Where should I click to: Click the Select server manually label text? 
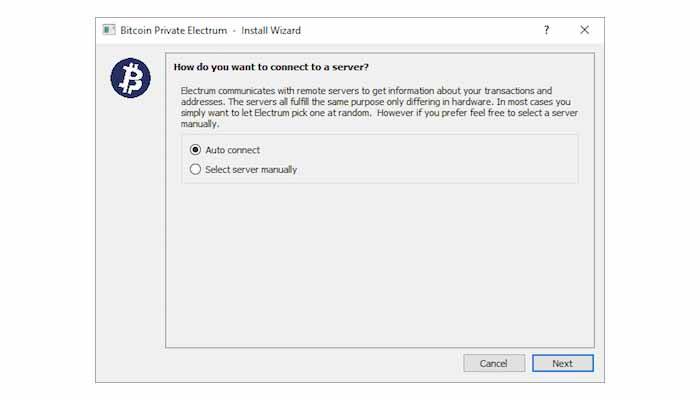[251, 170]
